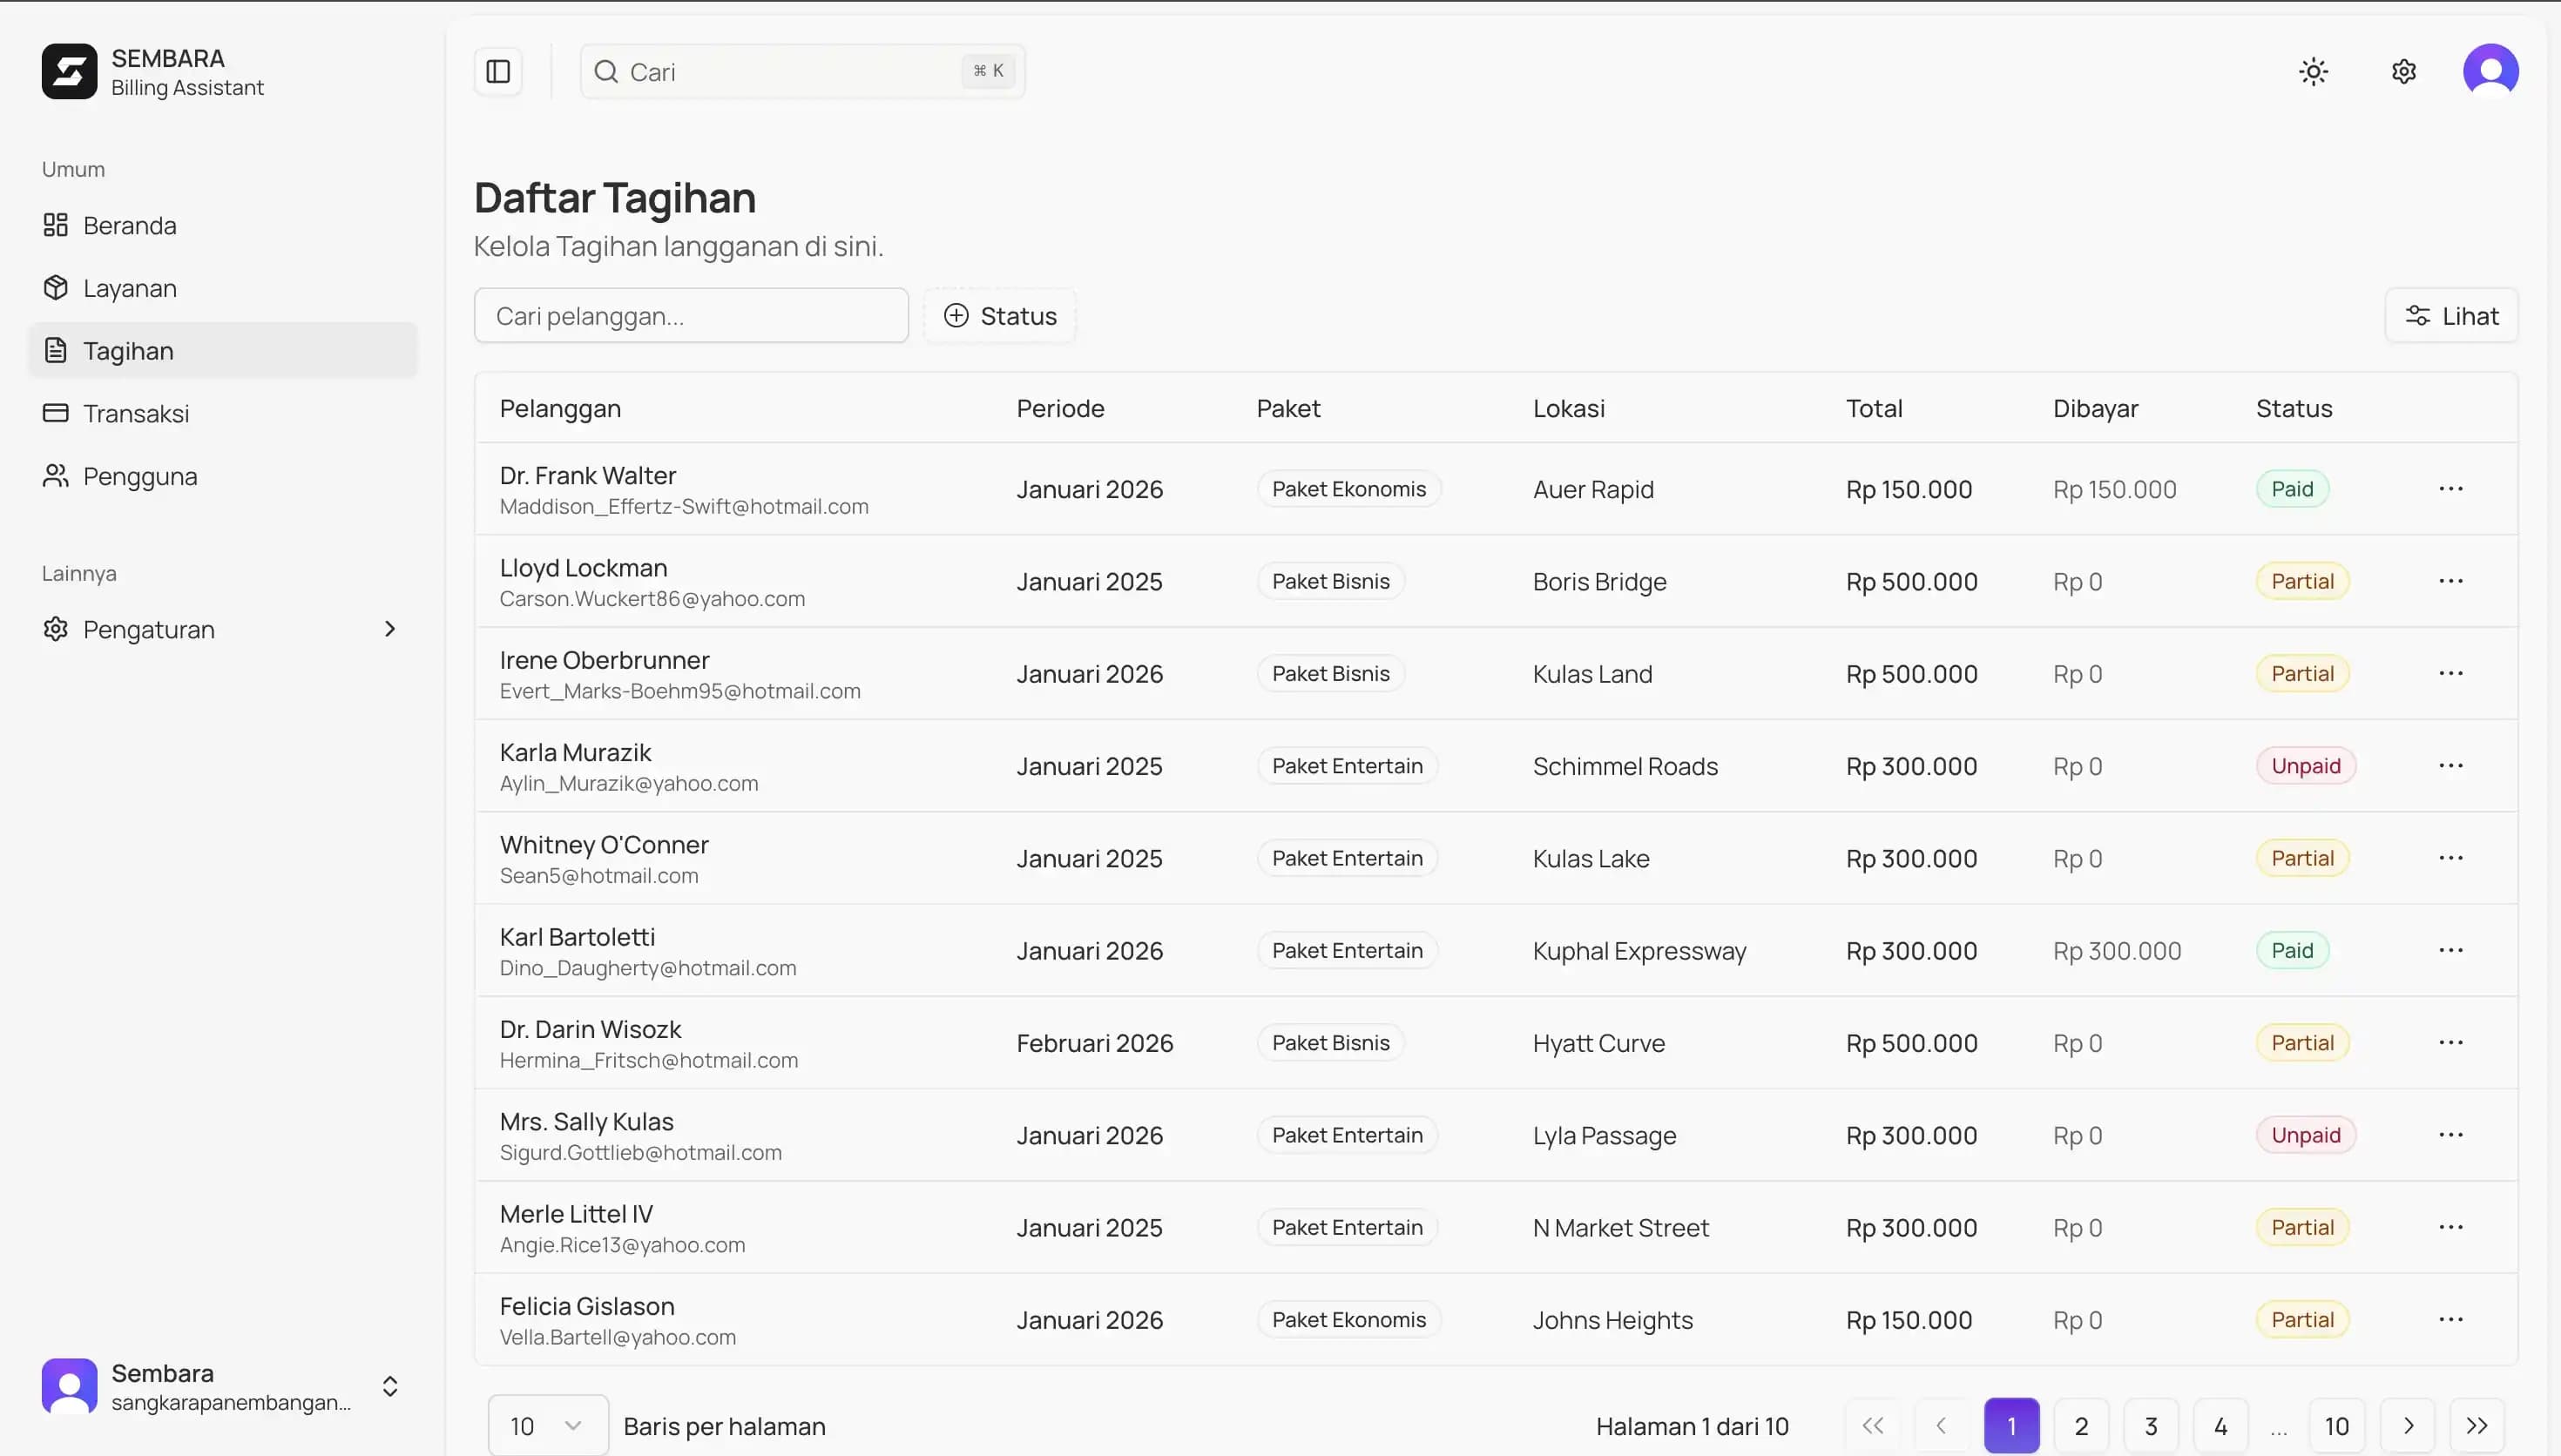
Task: Go to the next page arrow
Action: 2408,1425
